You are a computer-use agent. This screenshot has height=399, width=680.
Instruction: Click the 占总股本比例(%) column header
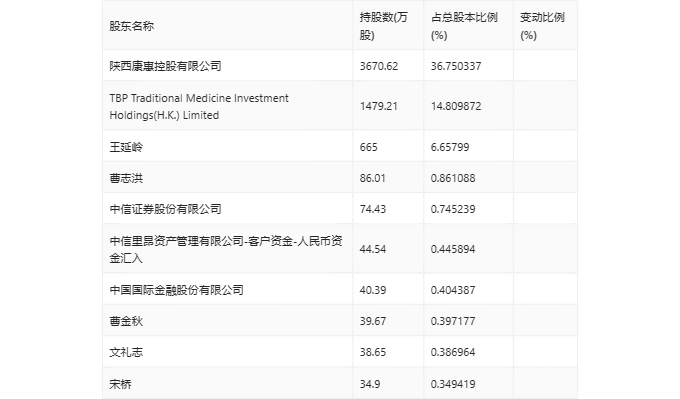pos(464,26)
